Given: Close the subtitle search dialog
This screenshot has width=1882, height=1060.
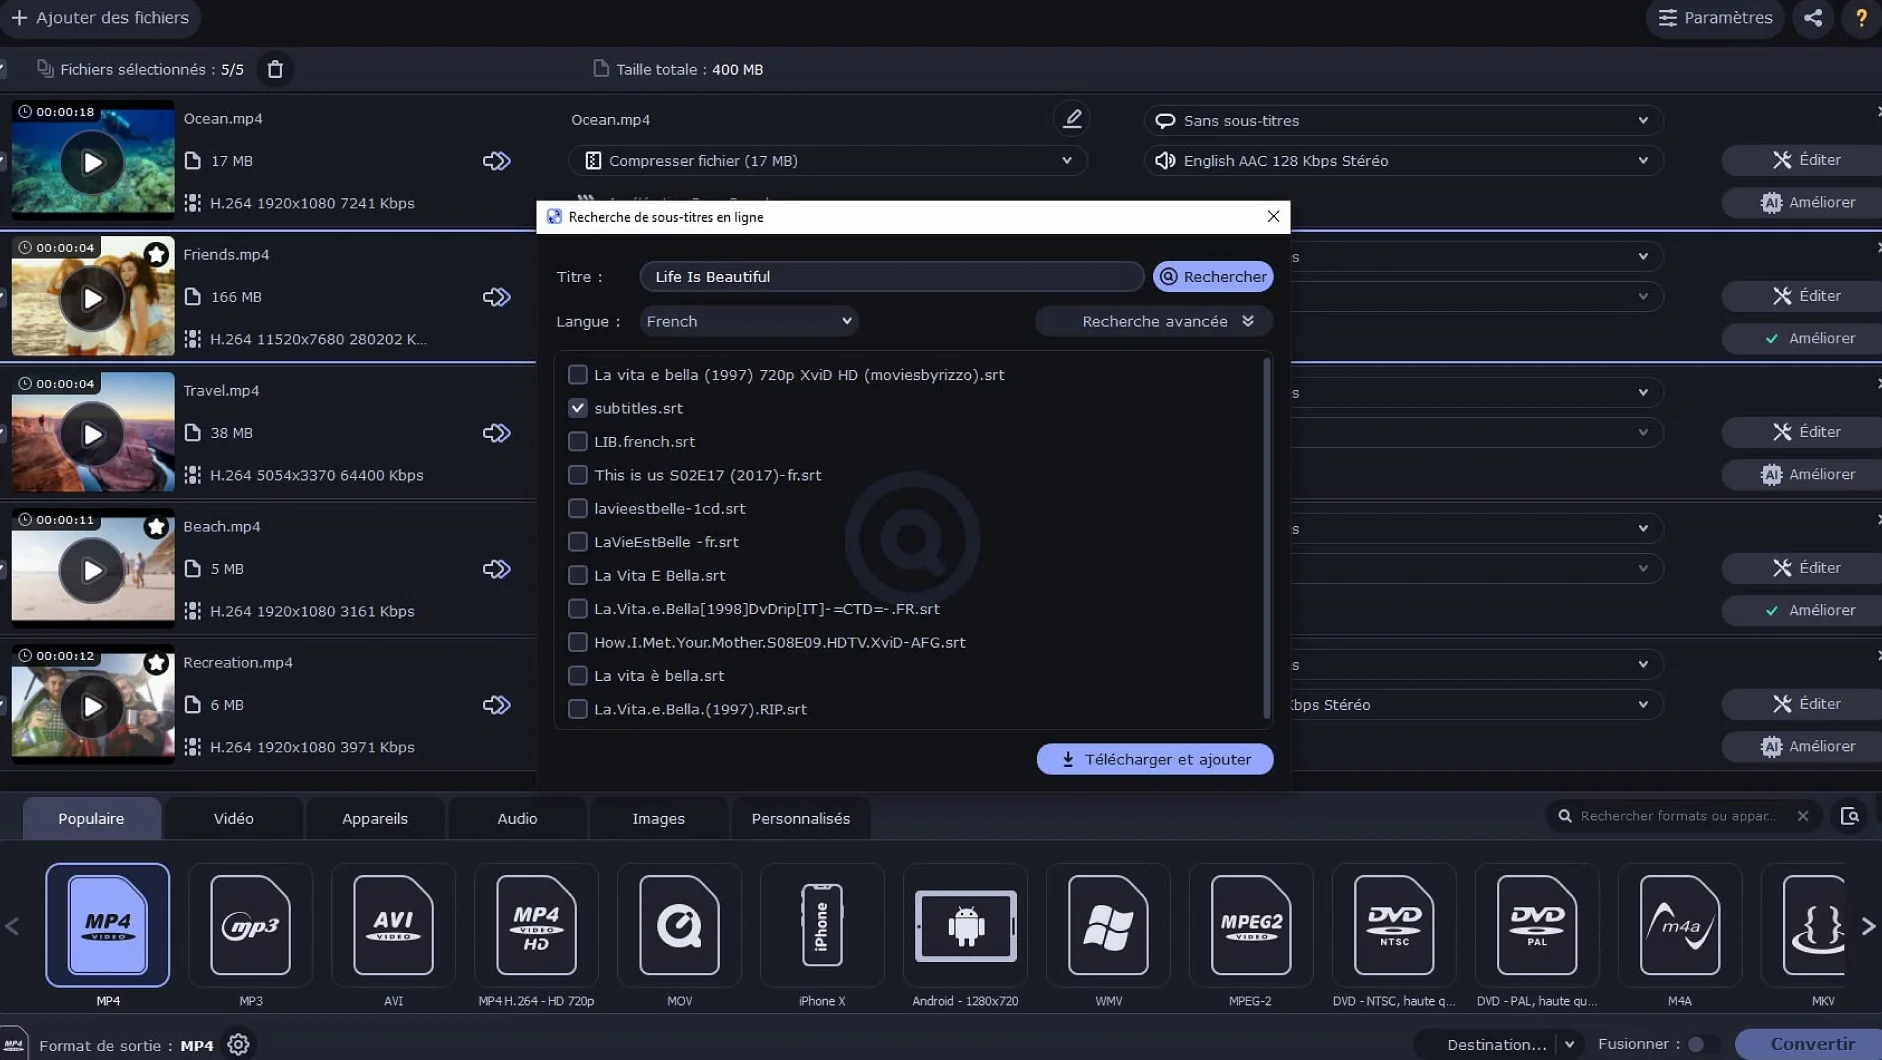Looking at the screenshot, I should tap(1273, 216).
